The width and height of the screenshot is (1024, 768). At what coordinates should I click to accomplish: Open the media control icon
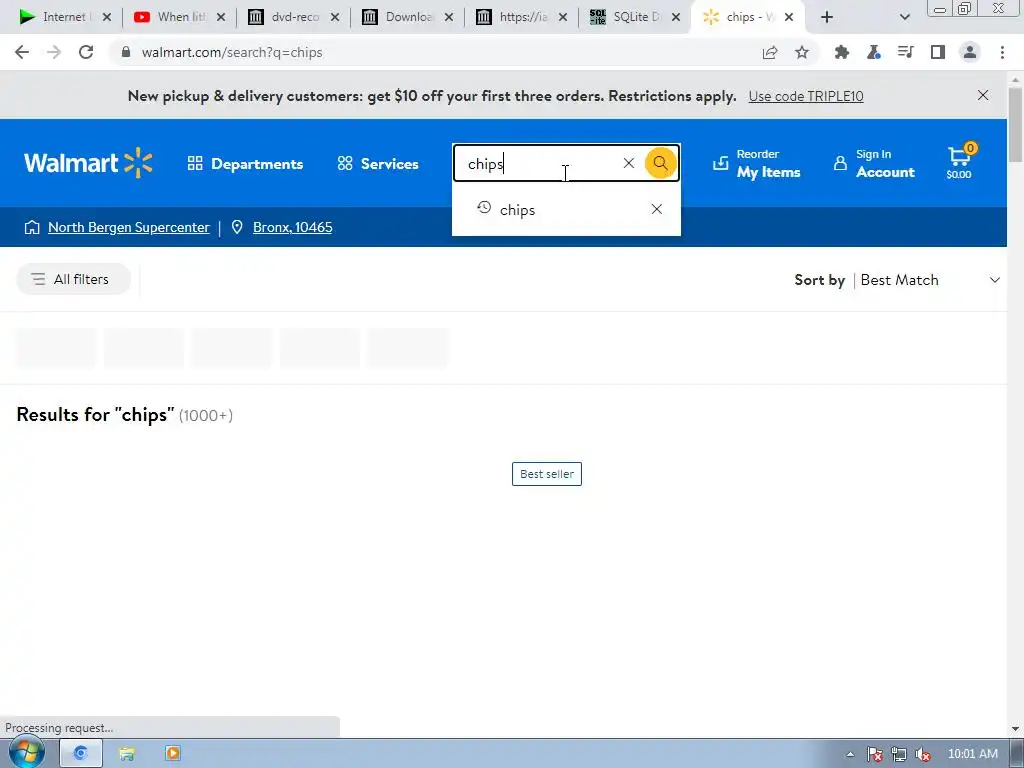[x=905, y=52]
